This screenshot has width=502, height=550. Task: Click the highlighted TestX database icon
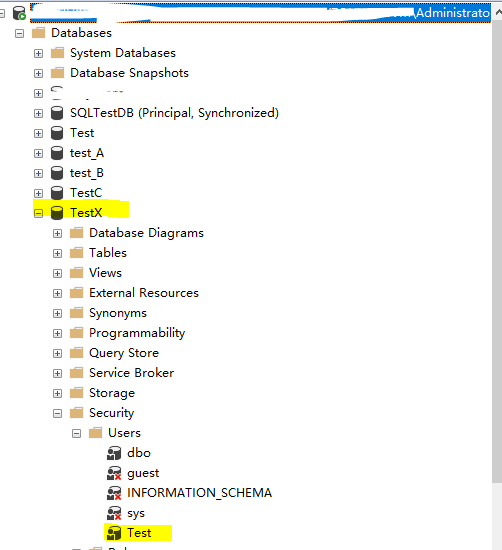click(x=57, y=213)
